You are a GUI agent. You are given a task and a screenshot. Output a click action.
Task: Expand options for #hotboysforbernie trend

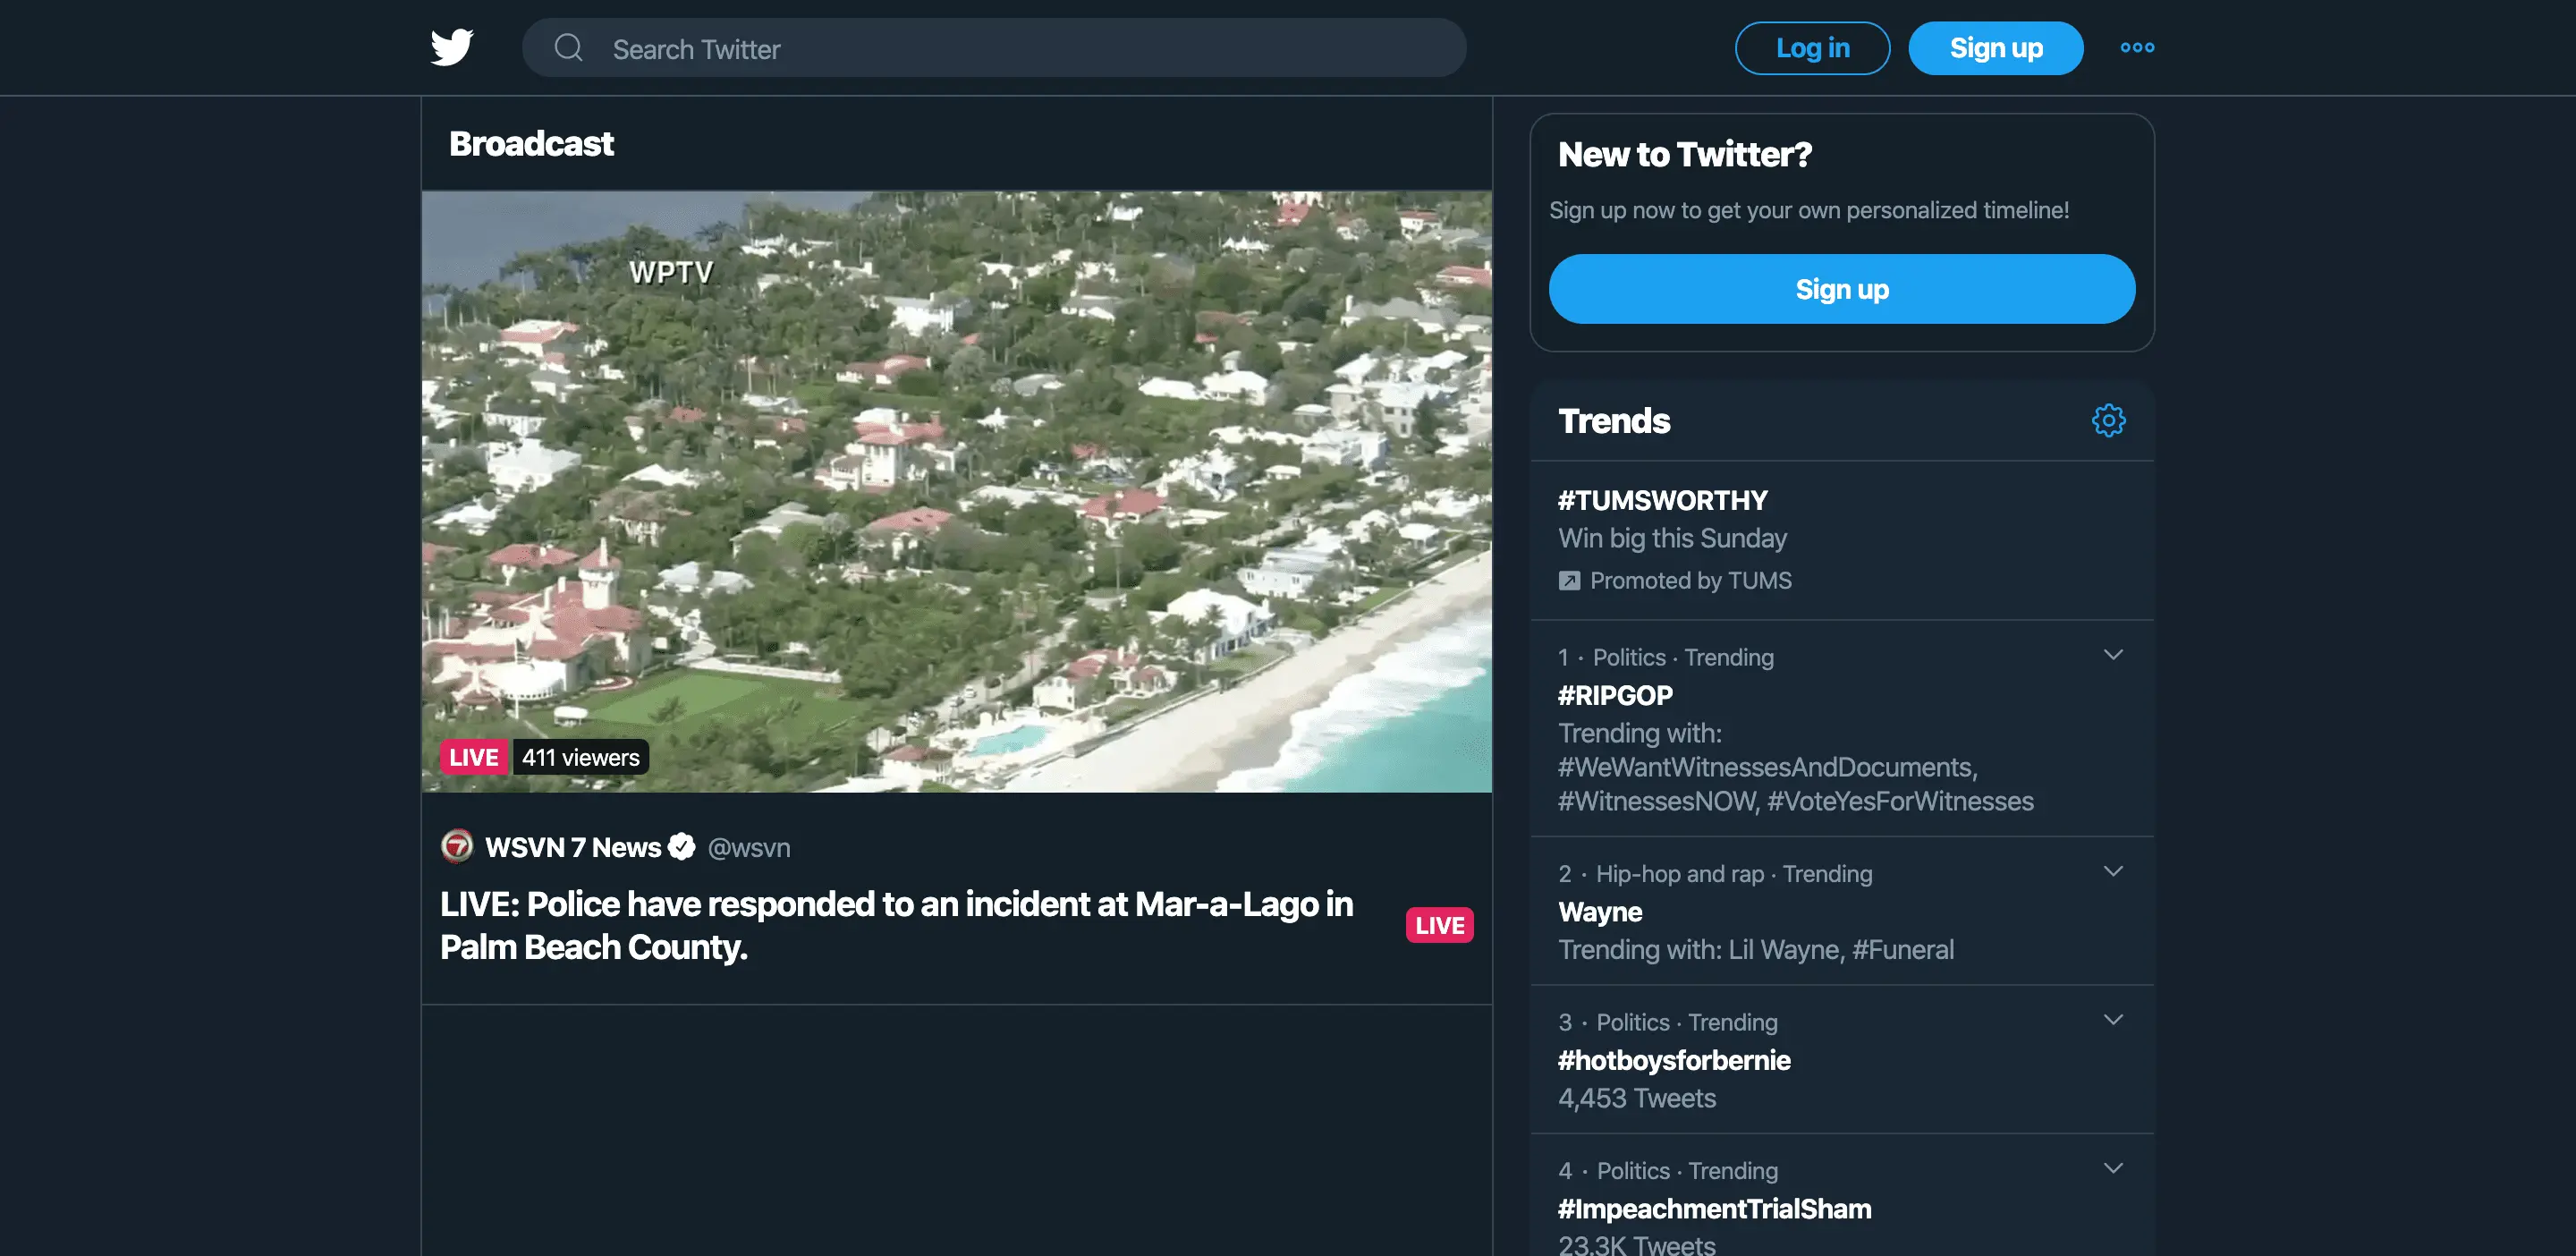(2112, 1020)
